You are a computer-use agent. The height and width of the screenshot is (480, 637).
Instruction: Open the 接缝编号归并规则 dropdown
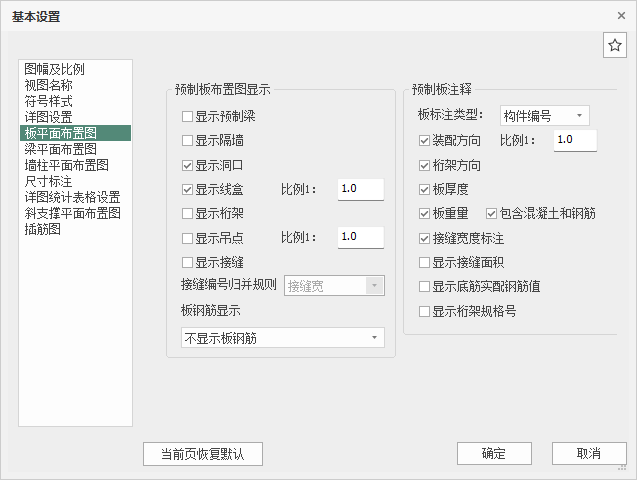pyautogui.click(x=335, y=286)
